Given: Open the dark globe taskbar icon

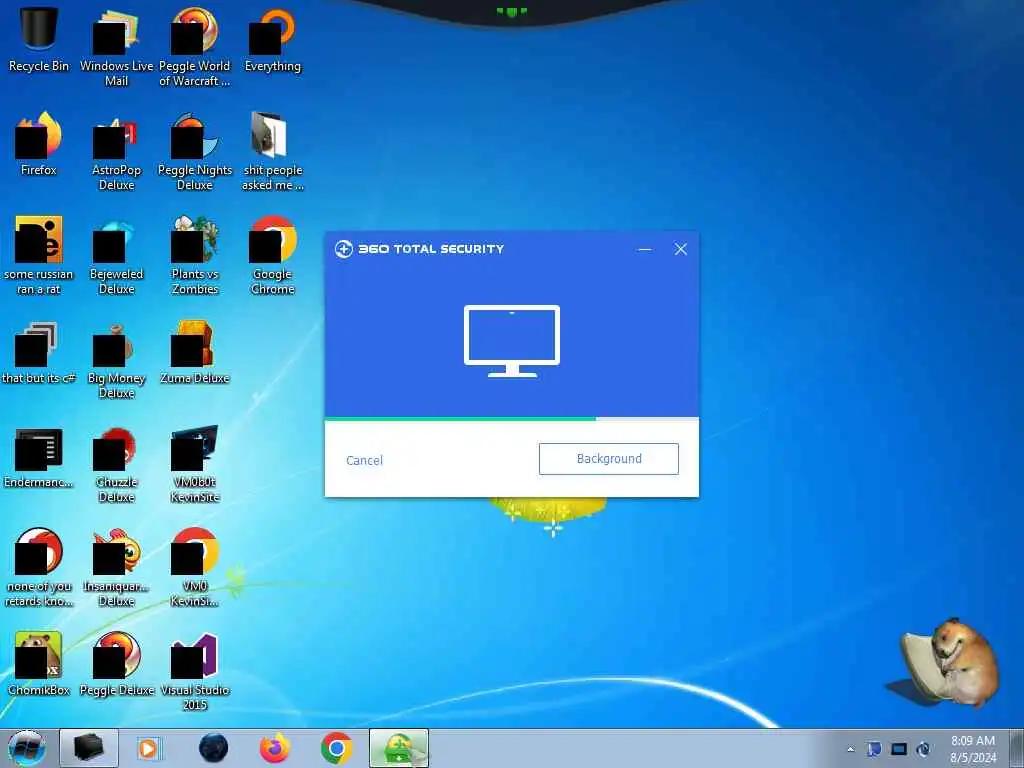Looking at the screenshot, I should tap(214, 748).
